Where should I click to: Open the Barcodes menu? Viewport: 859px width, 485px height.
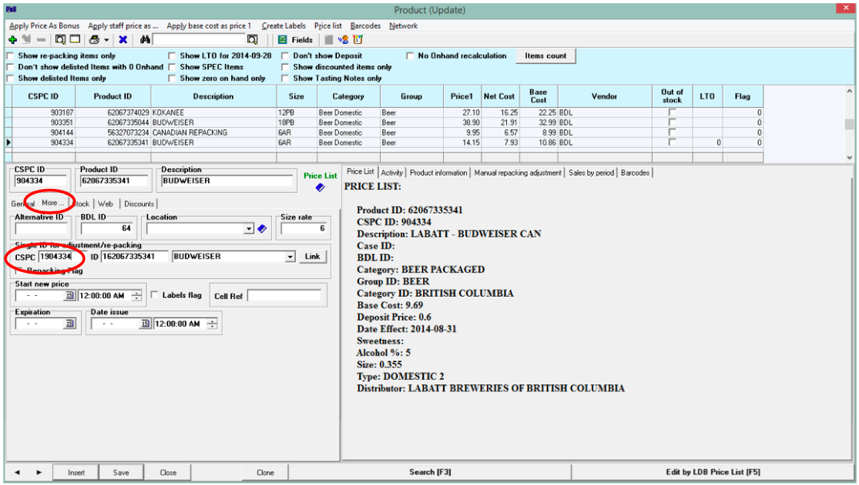coord(365,26)
